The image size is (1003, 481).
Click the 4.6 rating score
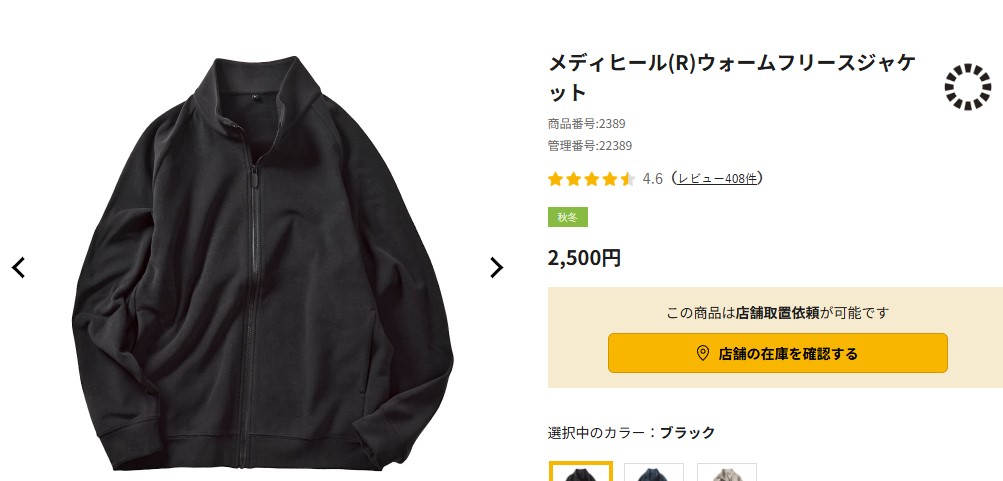click(652, 179)
